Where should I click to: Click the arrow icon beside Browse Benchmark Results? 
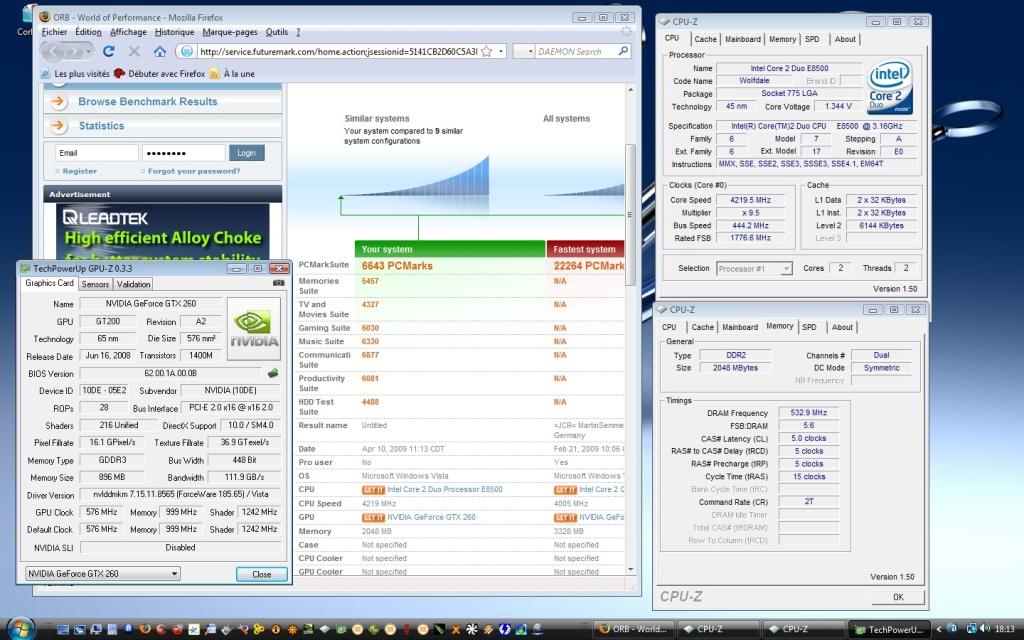coord(58,101)
